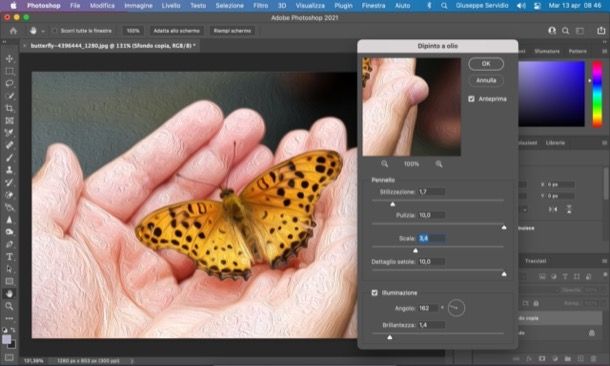Open the Filtro menu
This screenshot has width=610, height=366.
click(260, 5)
